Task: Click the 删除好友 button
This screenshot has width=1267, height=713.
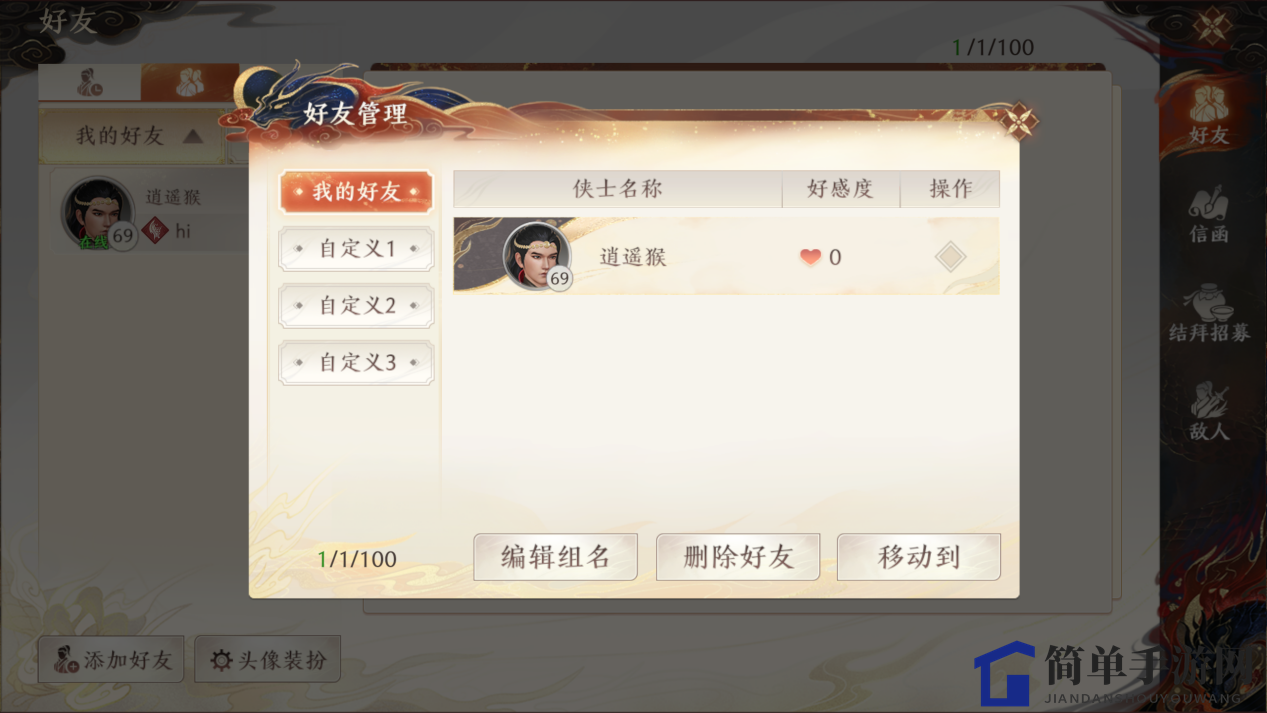Action: [x=738, y=557]
